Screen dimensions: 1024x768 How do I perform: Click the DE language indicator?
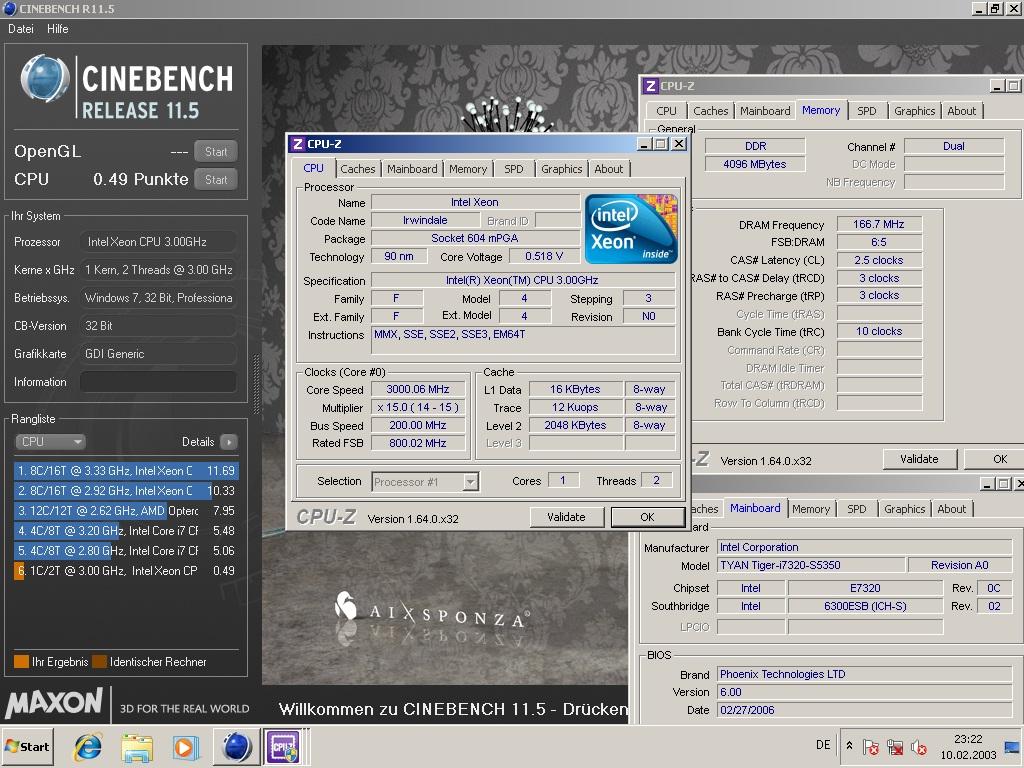tap(823, 745)
